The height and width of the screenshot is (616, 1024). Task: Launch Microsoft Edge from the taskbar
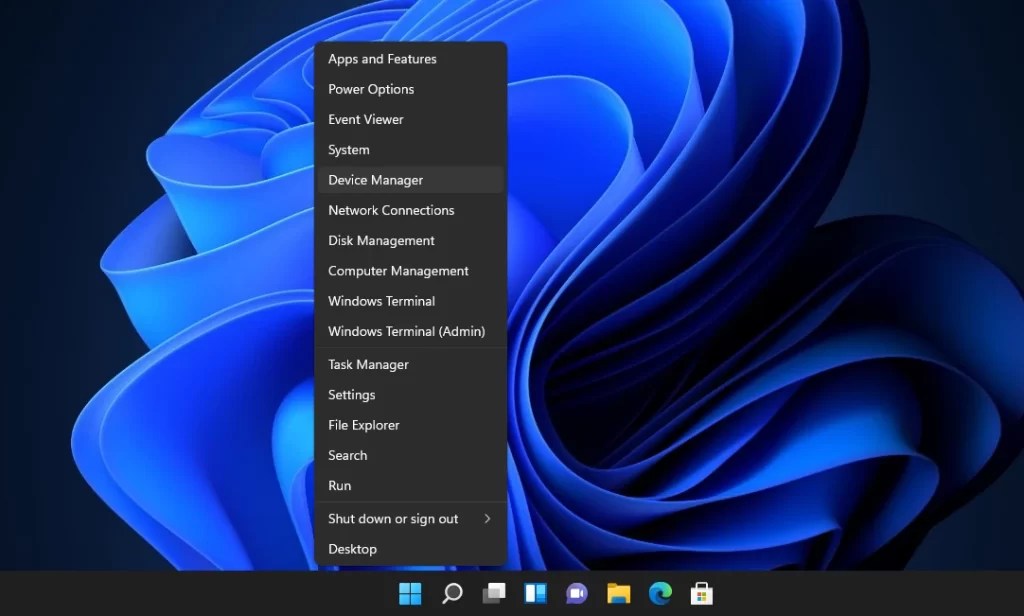(x=660, y=592)
